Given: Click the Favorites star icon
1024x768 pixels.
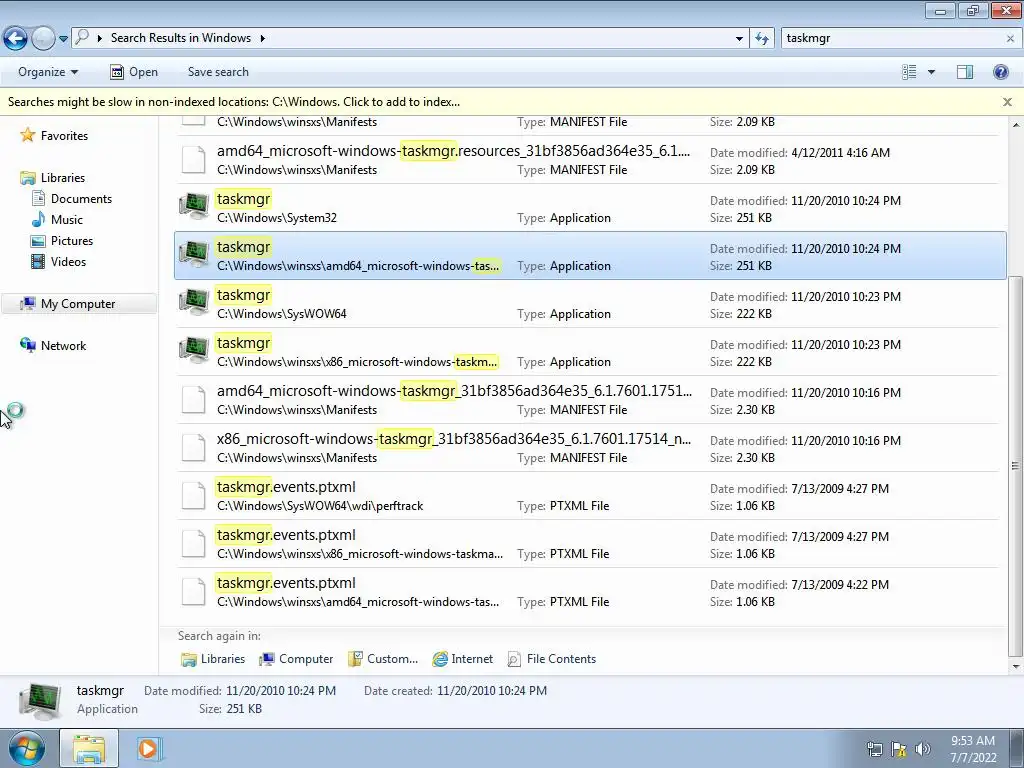Looking at the screenshot, I should 27,135.
